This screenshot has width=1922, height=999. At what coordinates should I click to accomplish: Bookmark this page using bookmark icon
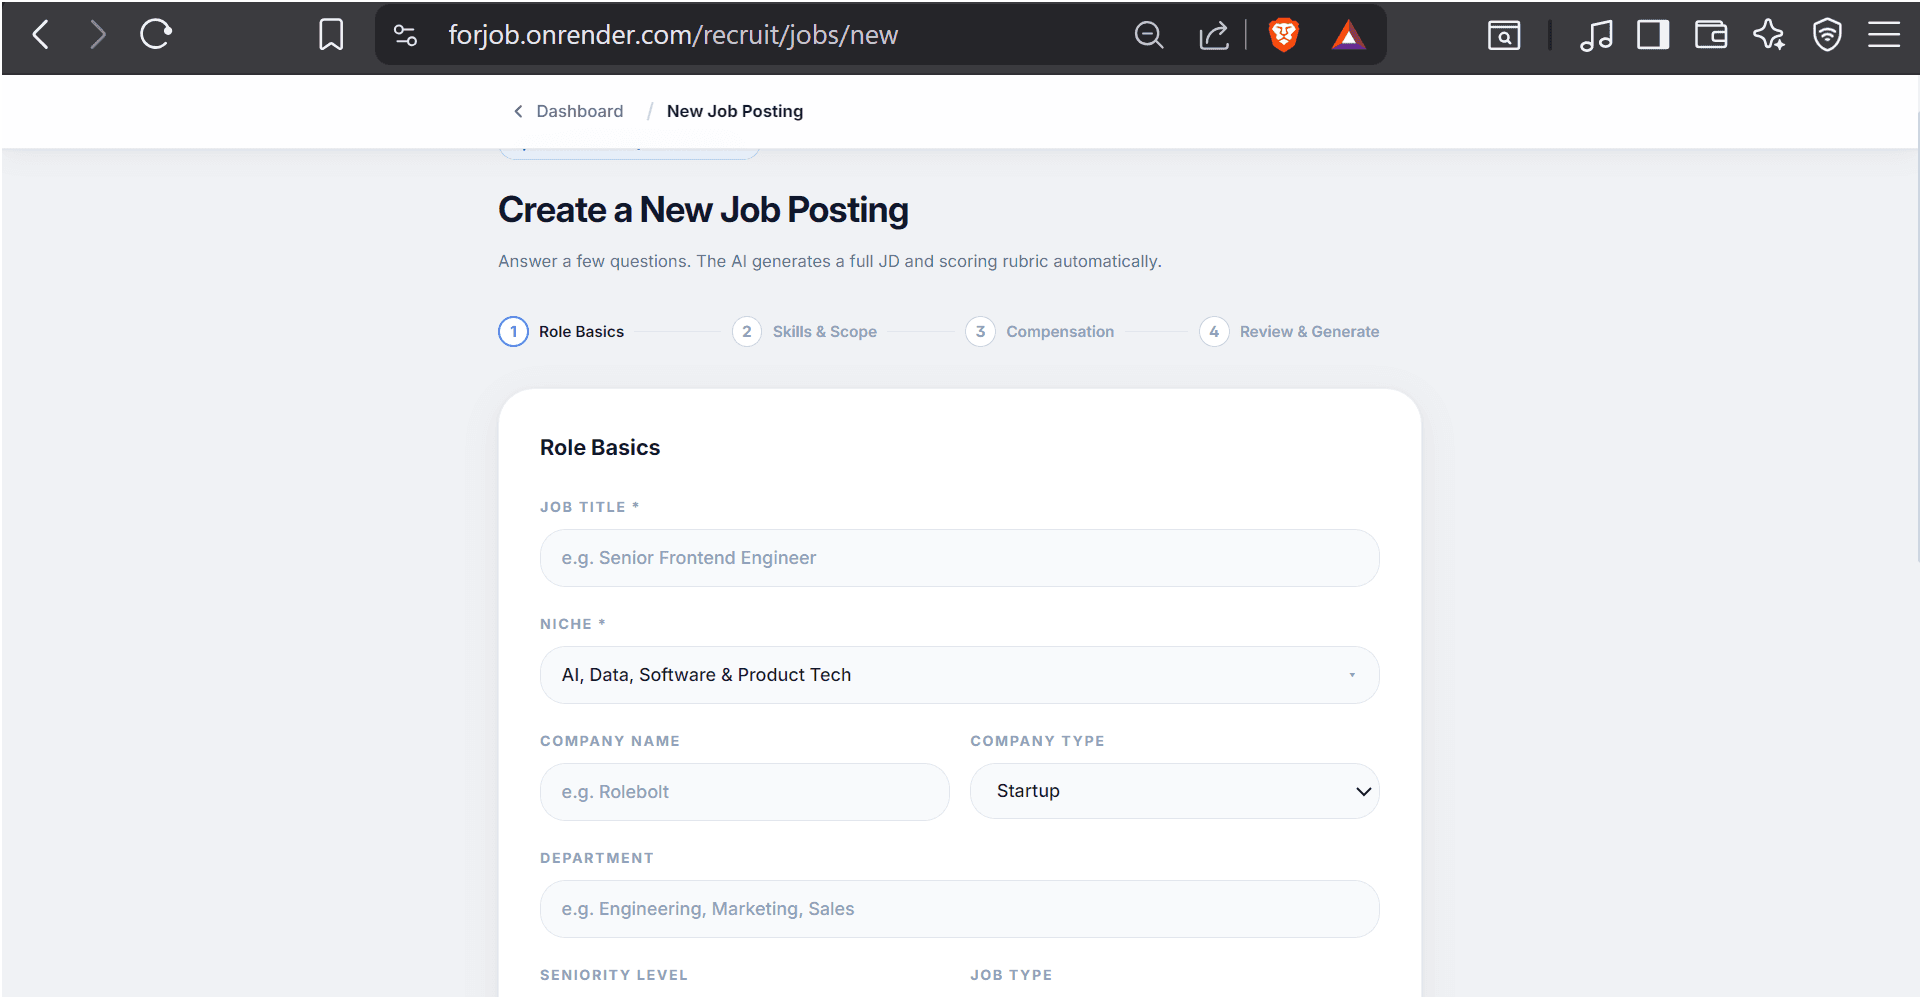[331, 35]
